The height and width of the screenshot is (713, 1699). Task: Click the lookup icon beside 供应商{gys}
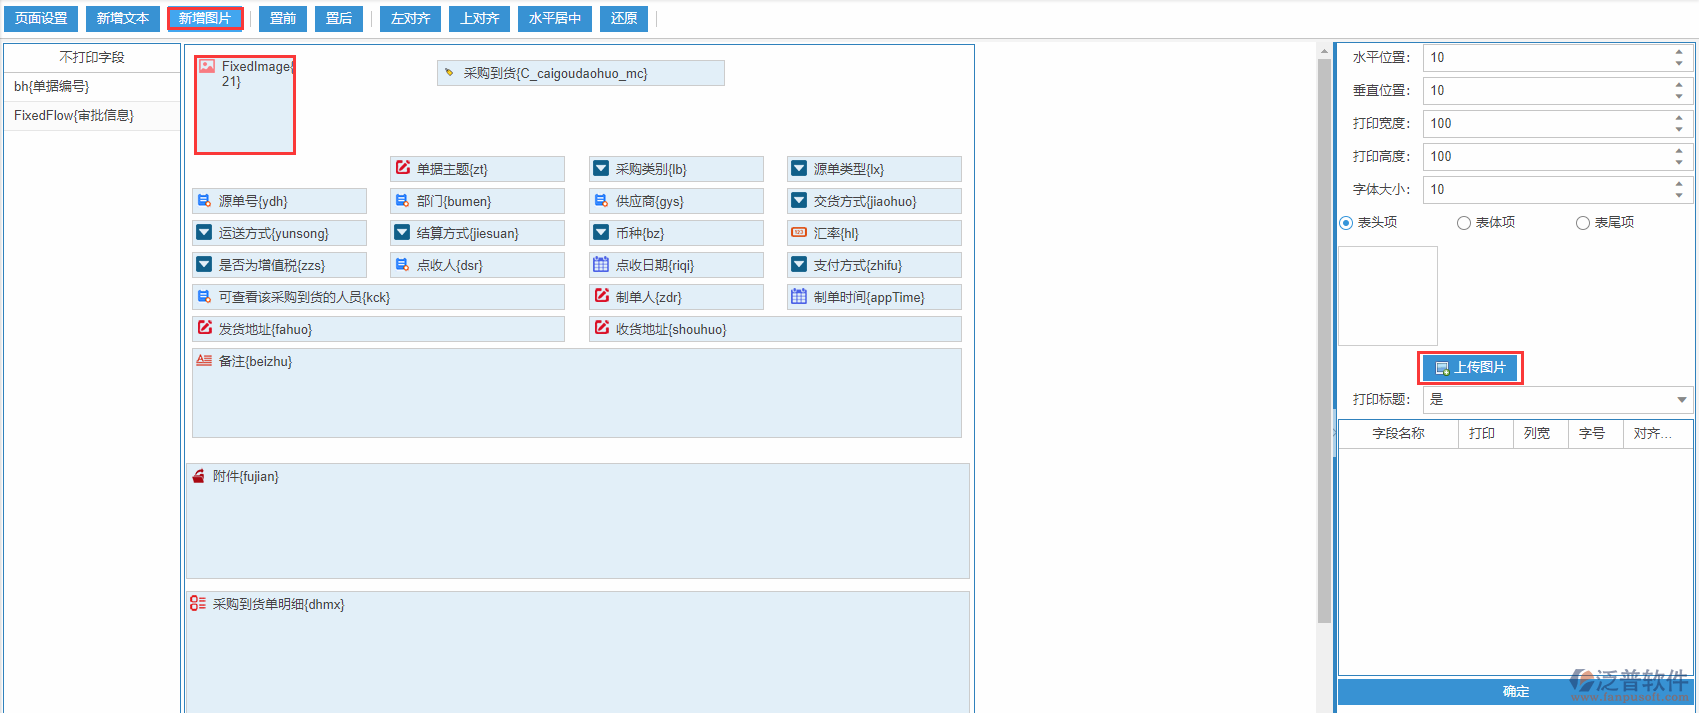pyautogui.click(x=601, y=201)
